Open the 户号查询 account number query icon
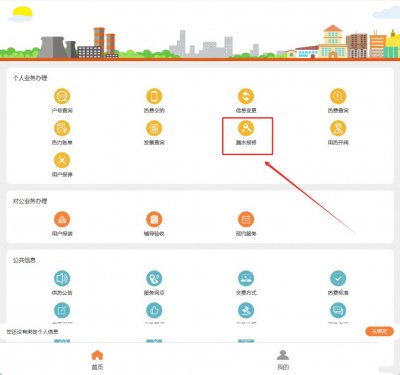The width and height of the screenshot is (400, 375). click(62, 97)
